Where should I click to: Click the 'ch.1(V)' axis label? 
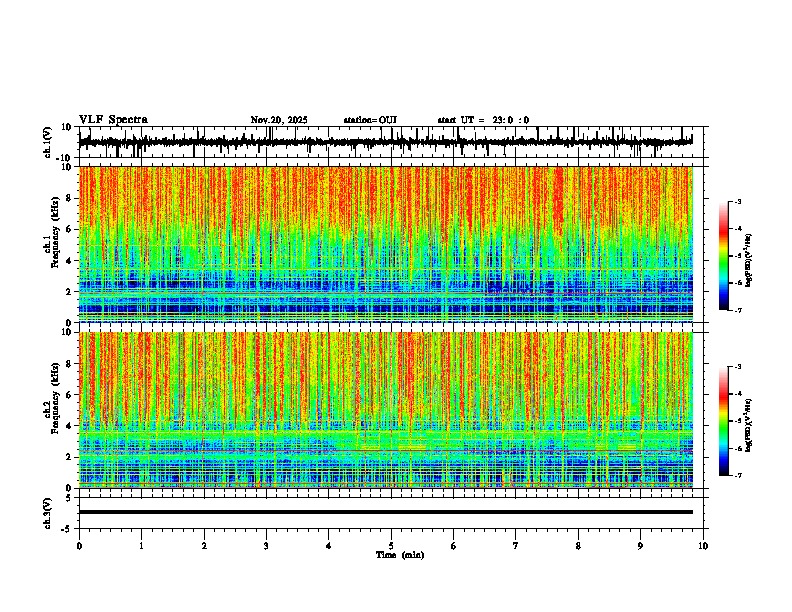pos(48,142)
